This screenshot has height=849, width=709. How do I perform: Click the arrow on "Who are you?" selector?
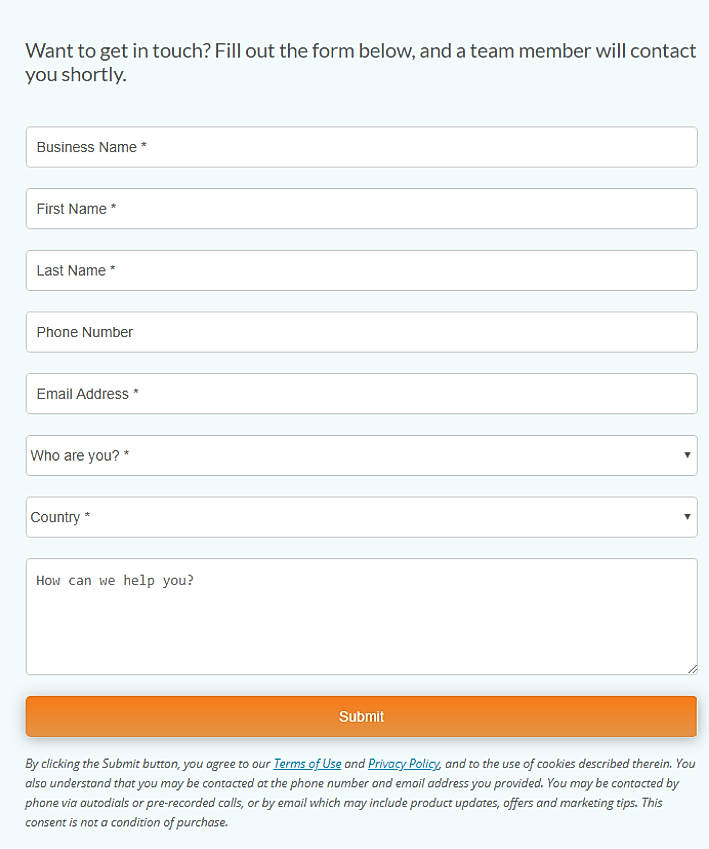point(687,456)
